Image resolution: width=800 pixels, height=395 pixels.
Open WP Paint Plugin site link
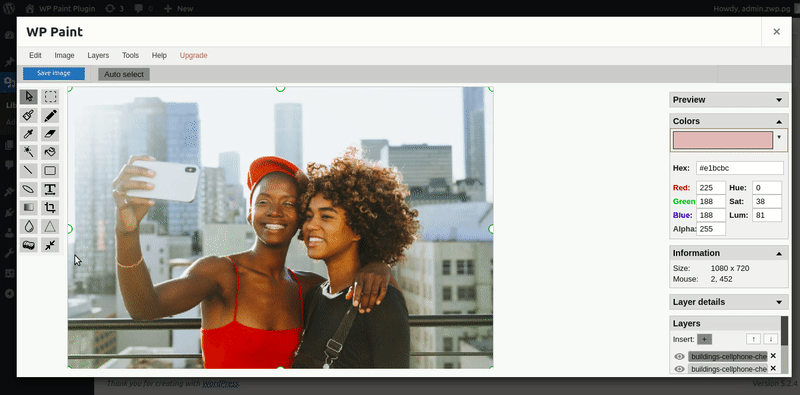point(59,8)
